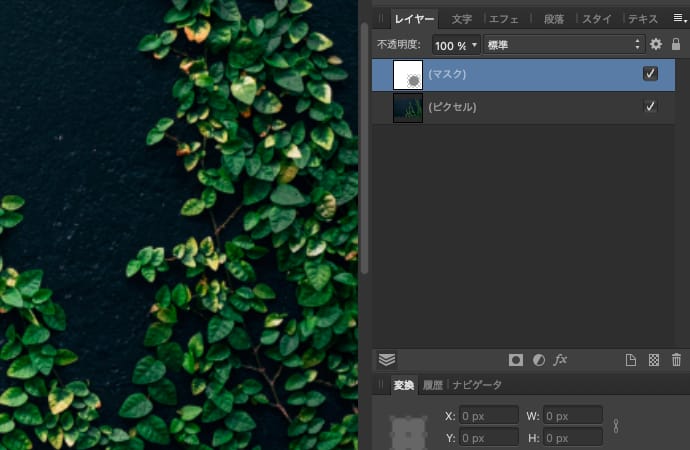Hide the (マスク) layer via its checkbox

650,74
